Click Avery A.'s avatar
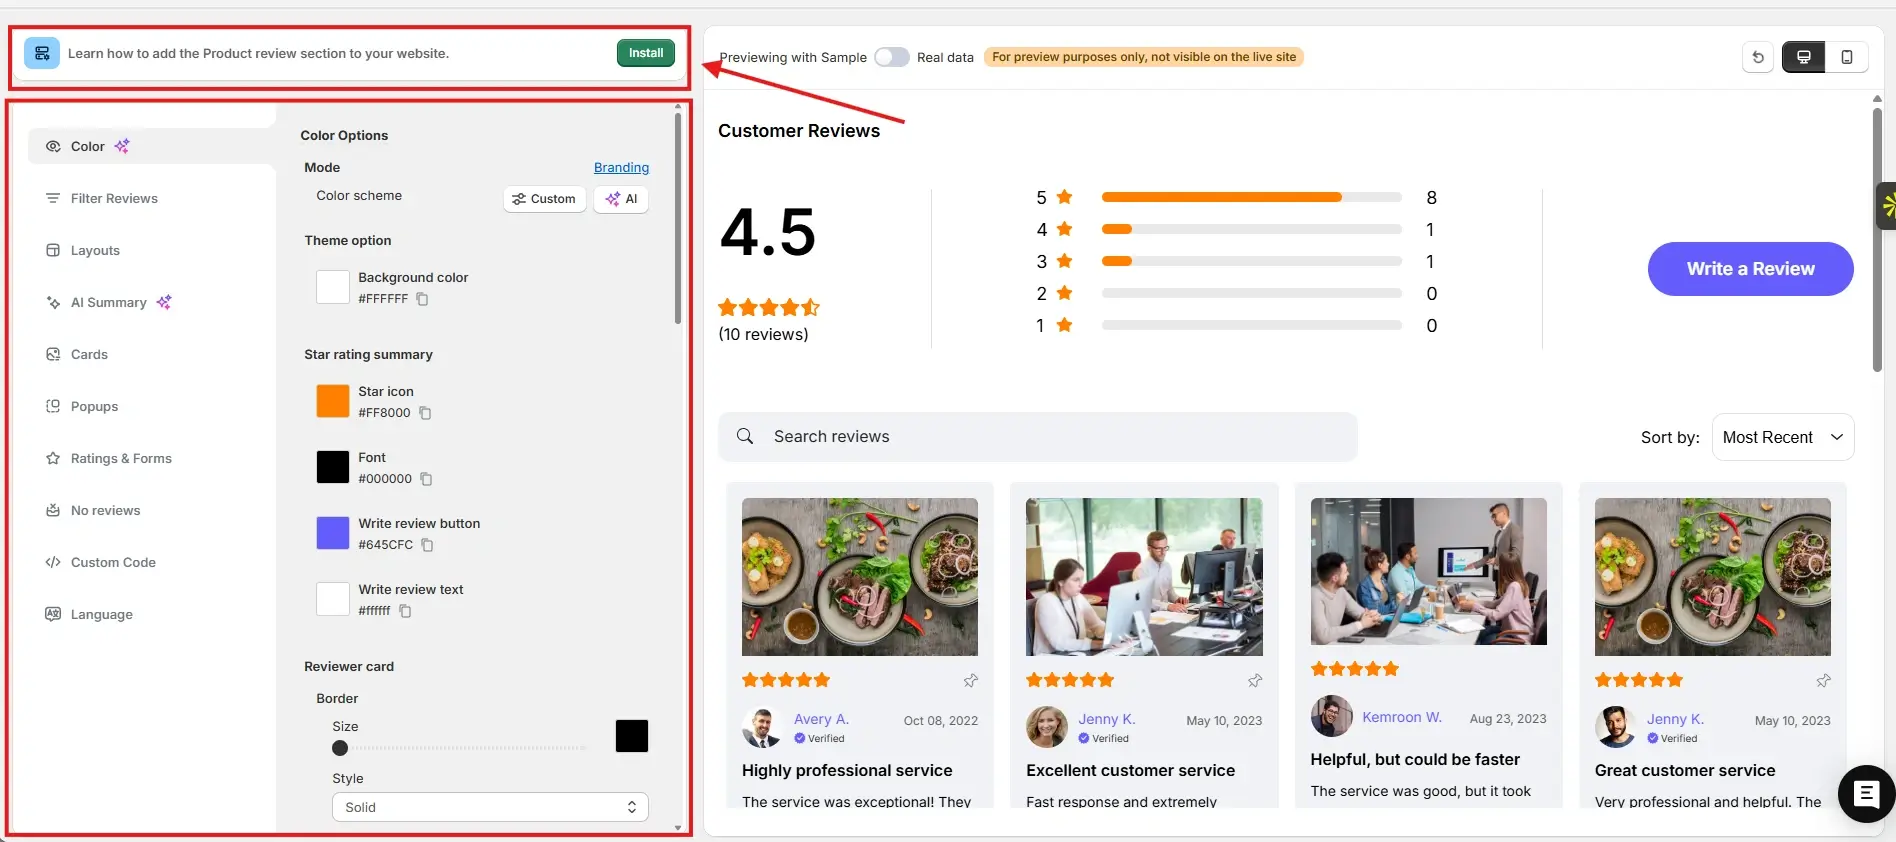This screenshot has width=1896, height=842. [762, 728]
